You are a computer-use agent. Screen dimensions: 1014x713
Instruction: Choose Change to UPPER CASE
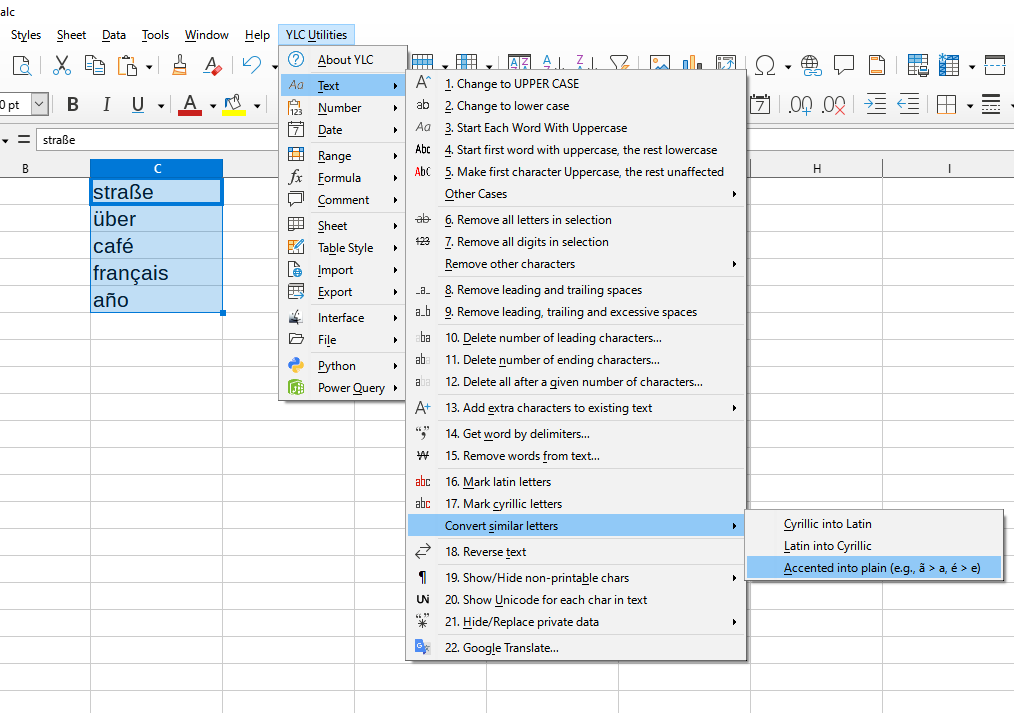[517, 84]
